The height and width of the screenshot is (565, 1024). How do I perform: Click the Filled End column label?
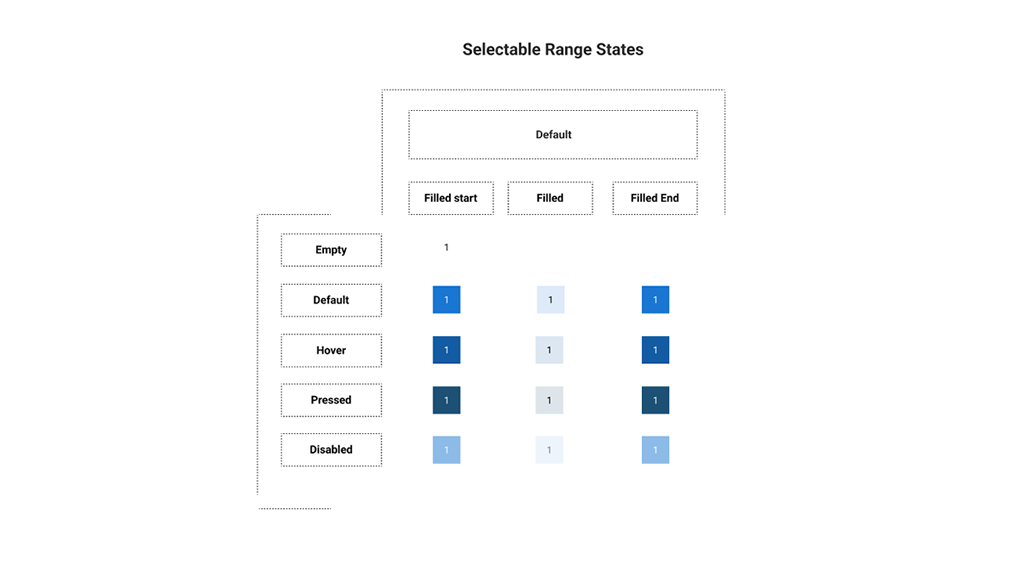click(x=654, y=198)
